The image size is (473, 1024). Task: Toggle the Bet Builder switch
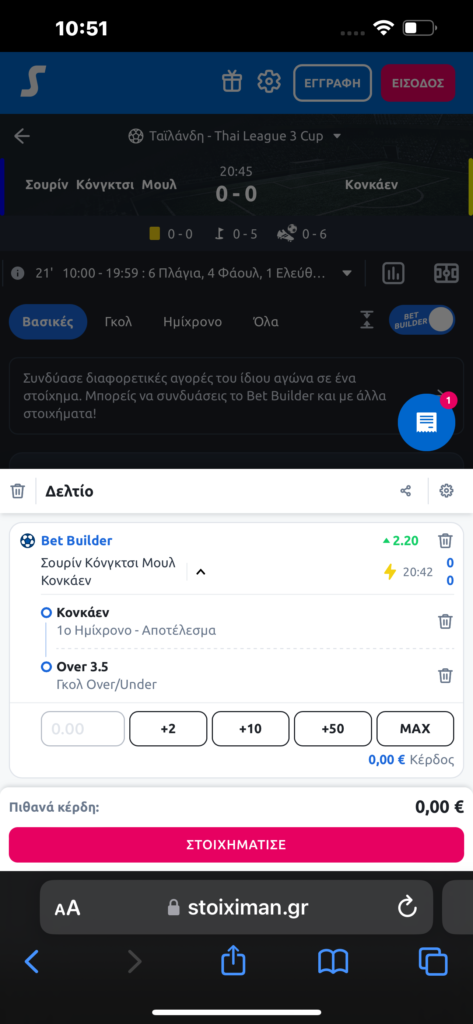[421, 321]
